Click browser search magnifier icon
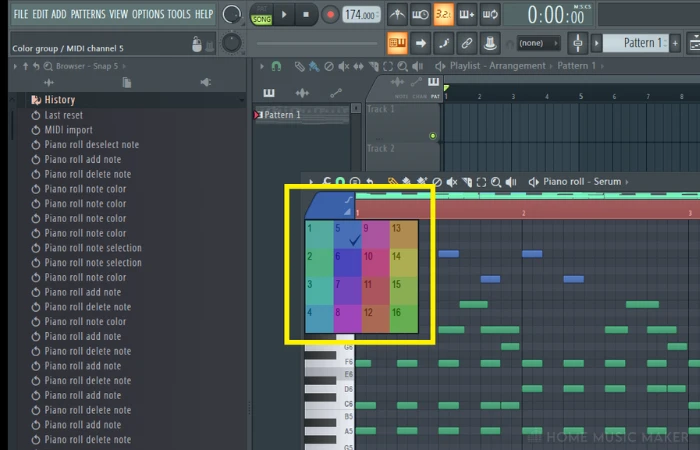This screenshot has height=450, width=700. [x=48, y=67]
